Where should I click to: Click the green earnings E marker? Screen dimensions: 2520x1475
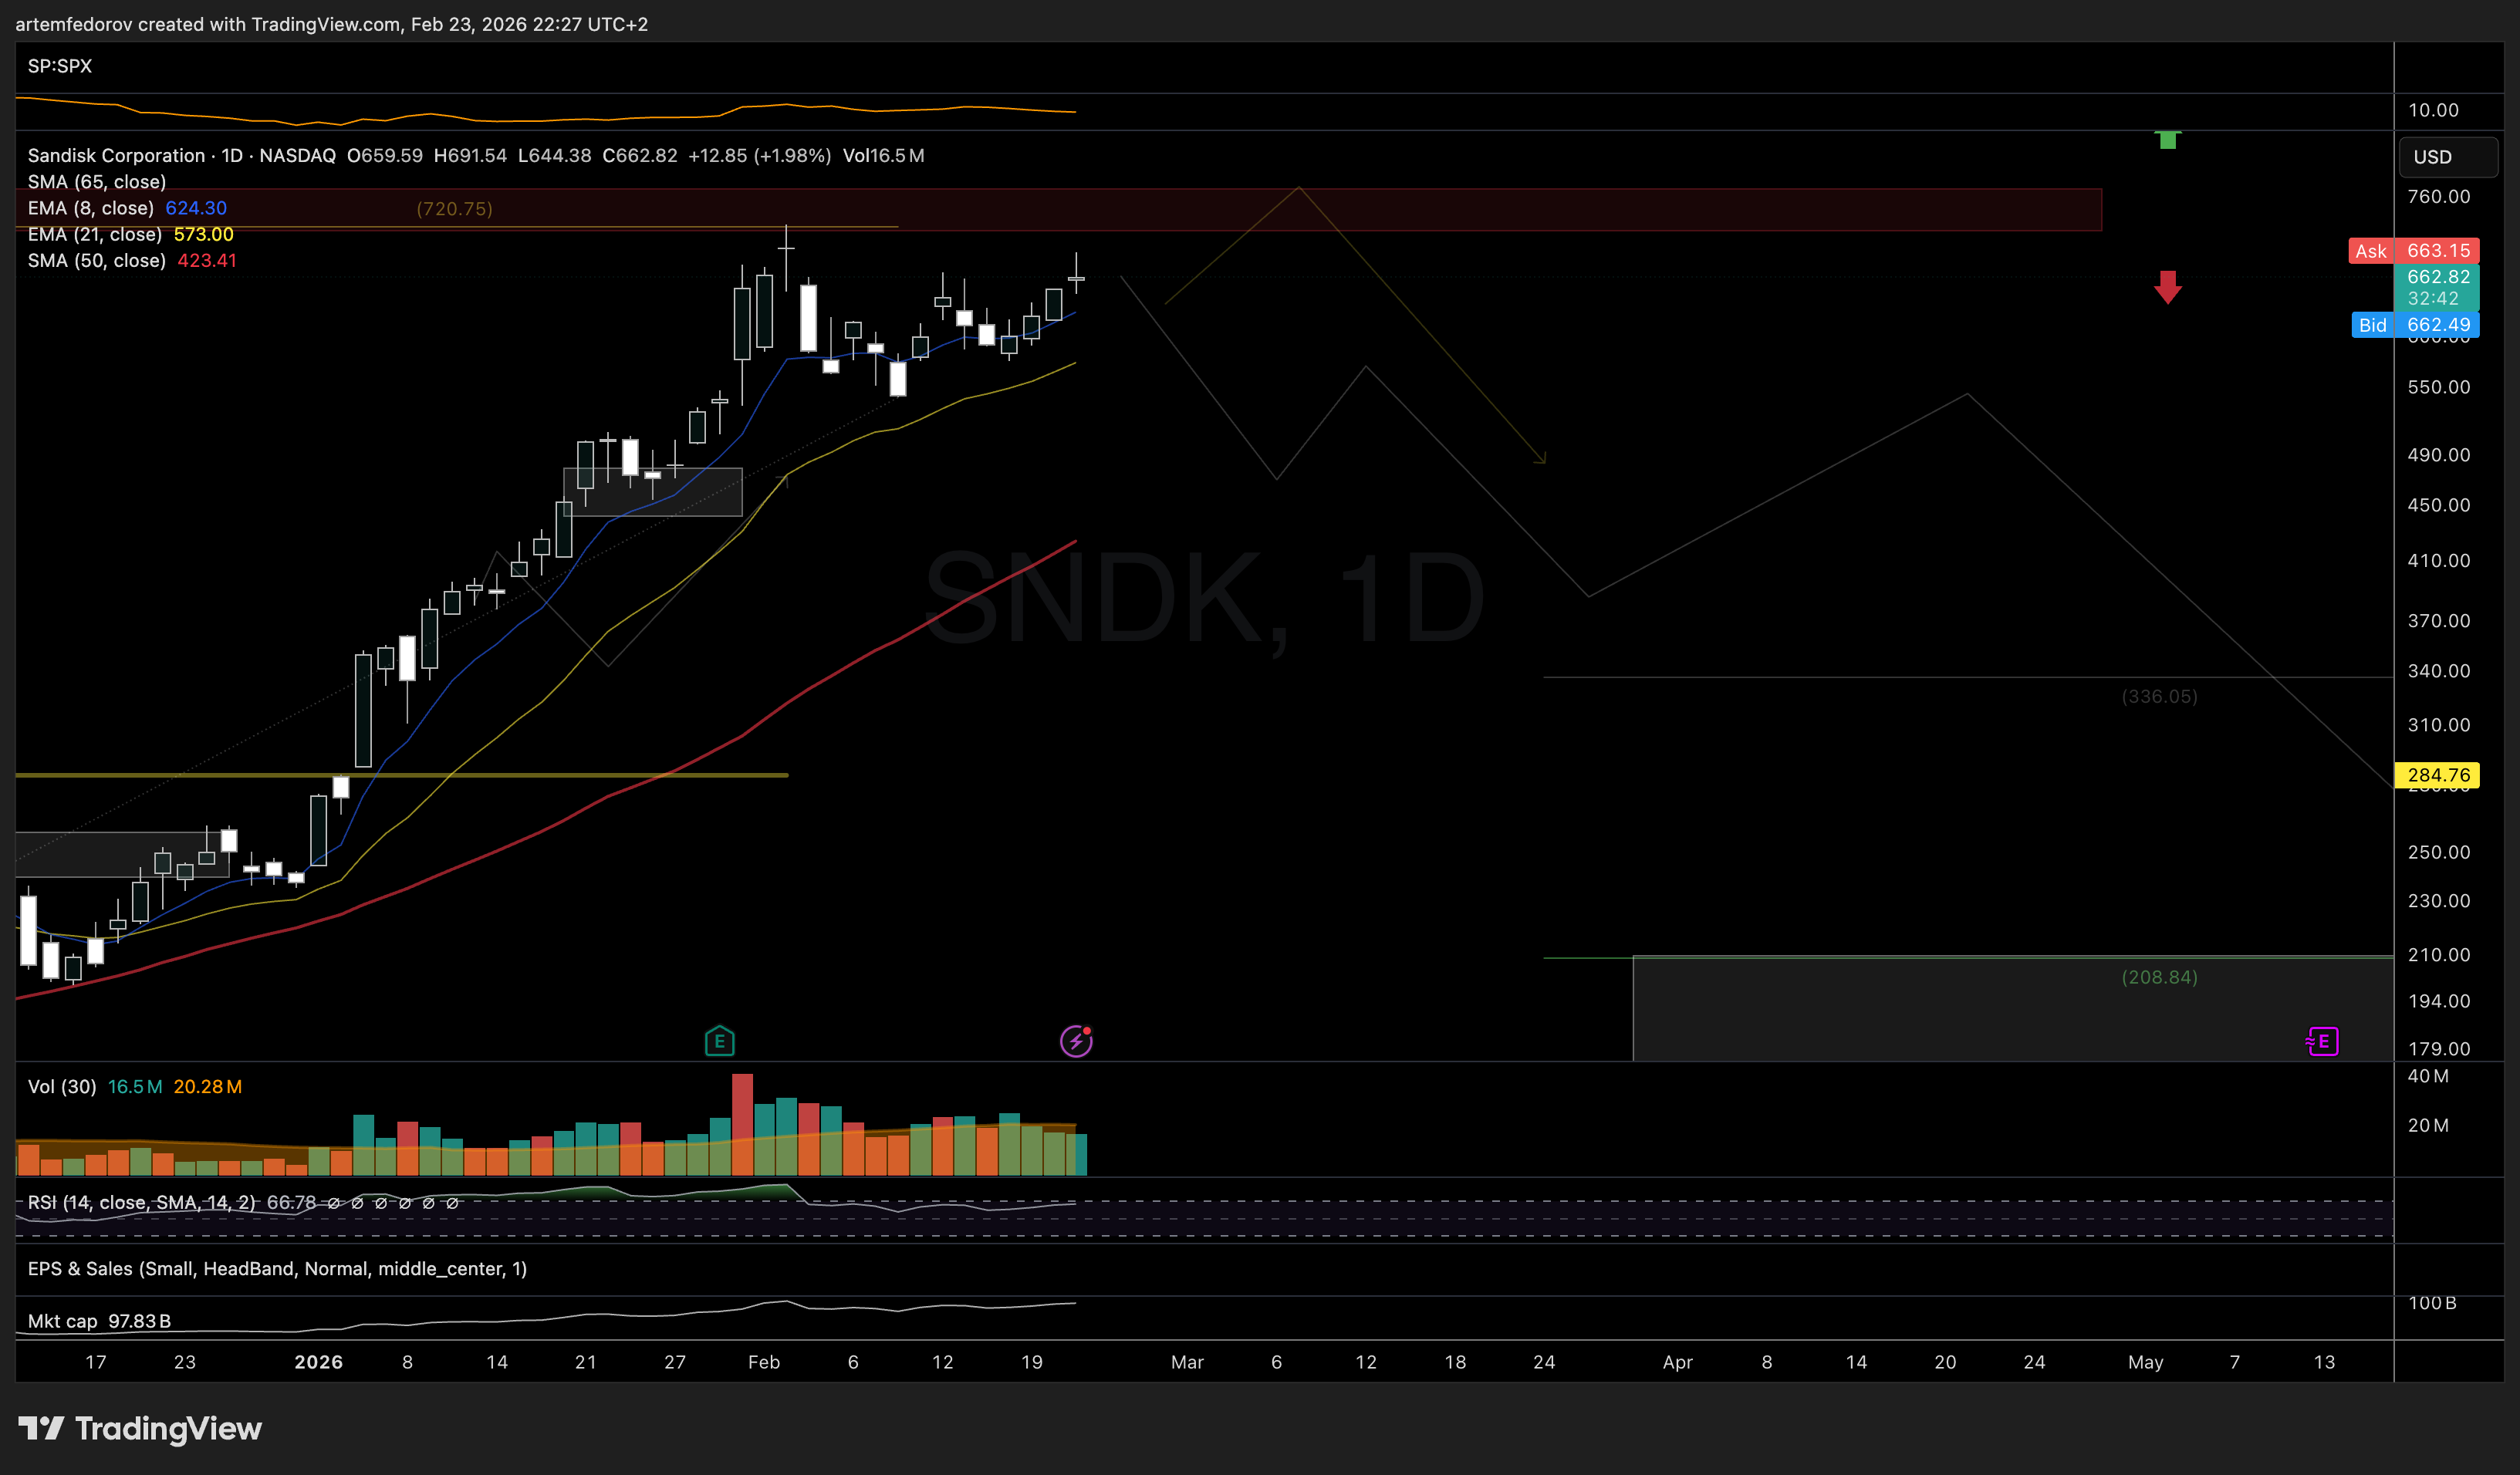719,1041
